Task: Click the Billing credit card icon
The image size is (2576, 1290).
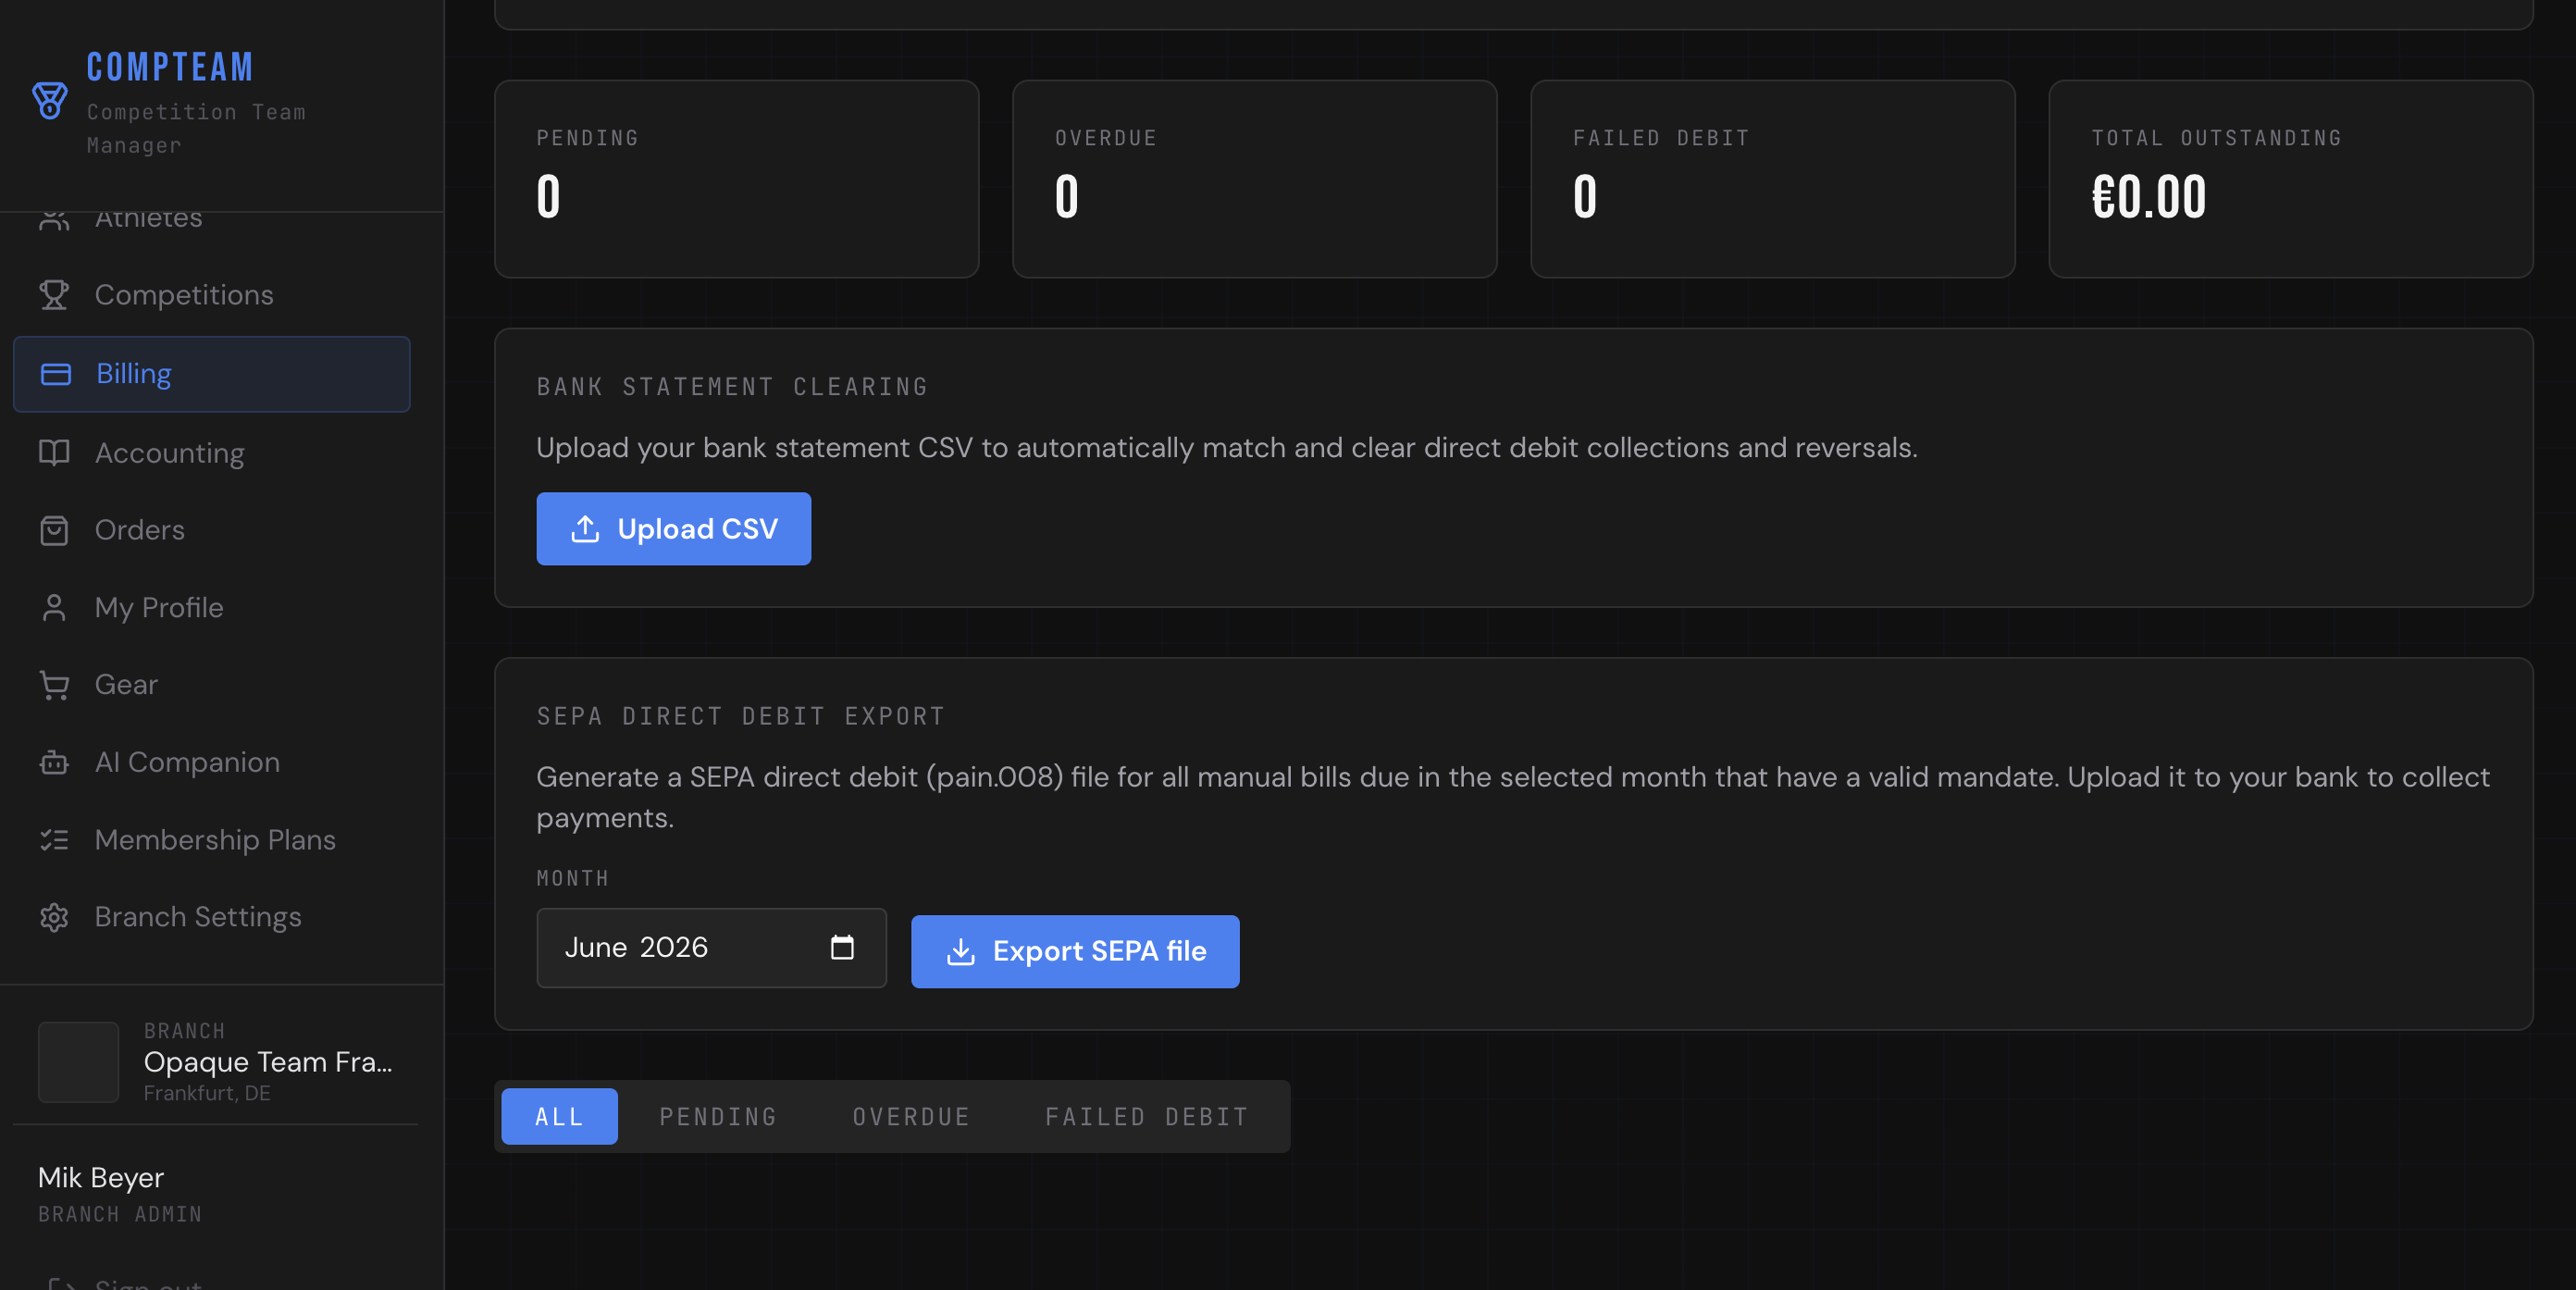Action: [x=56, y=374]
